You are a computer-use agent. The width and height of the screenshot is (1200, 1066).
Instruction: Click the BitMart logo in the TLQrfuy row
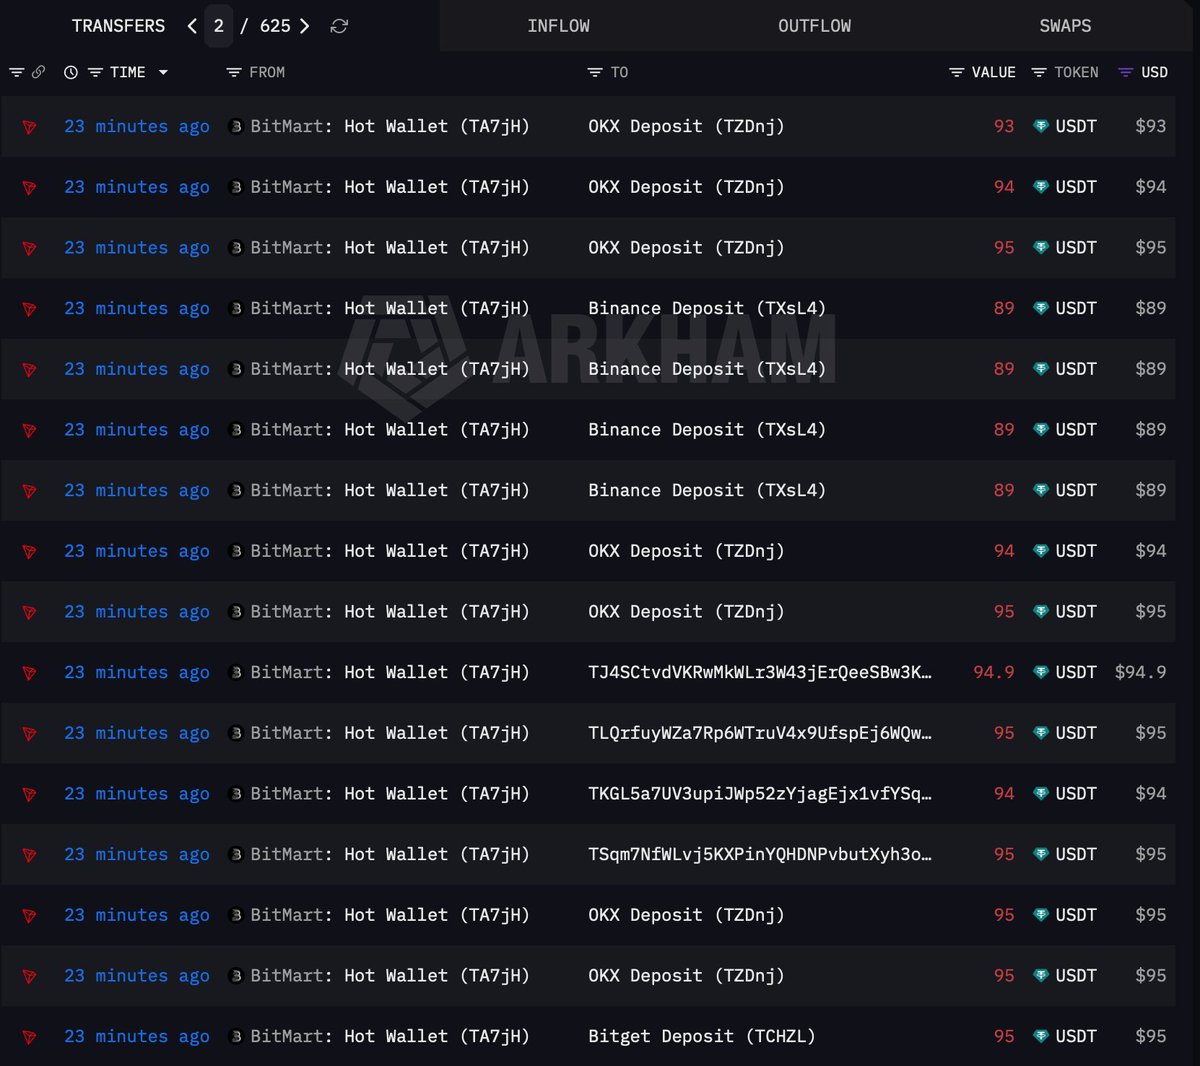(236, 733)
